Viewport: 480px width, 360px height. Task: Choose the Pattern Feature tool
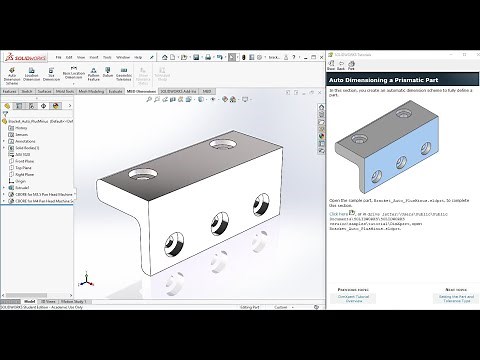(94, 74)
